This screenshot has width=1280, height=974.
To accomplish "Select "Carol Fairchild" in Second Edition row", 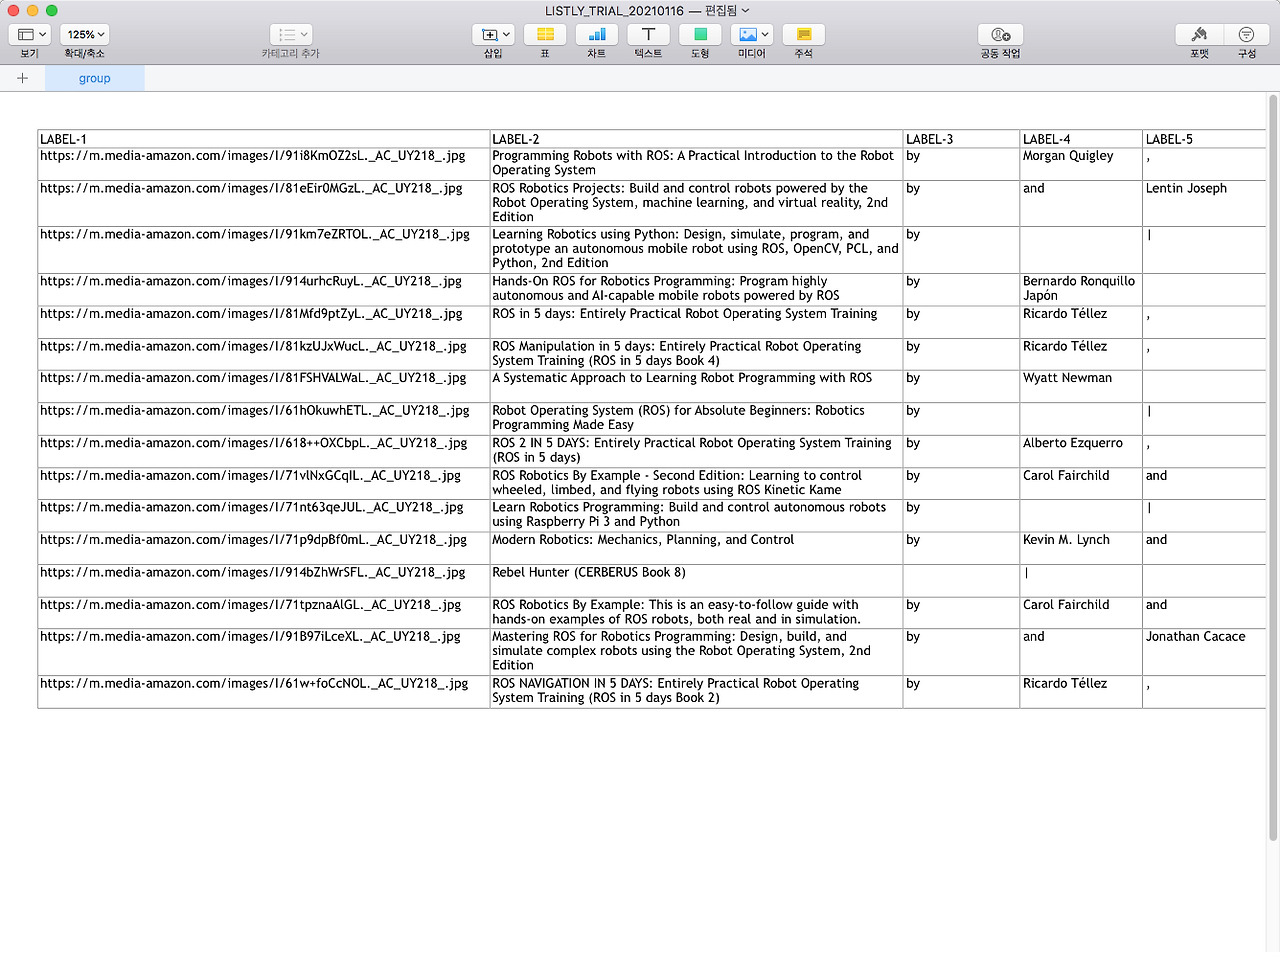I will [x=1081, y=483].
